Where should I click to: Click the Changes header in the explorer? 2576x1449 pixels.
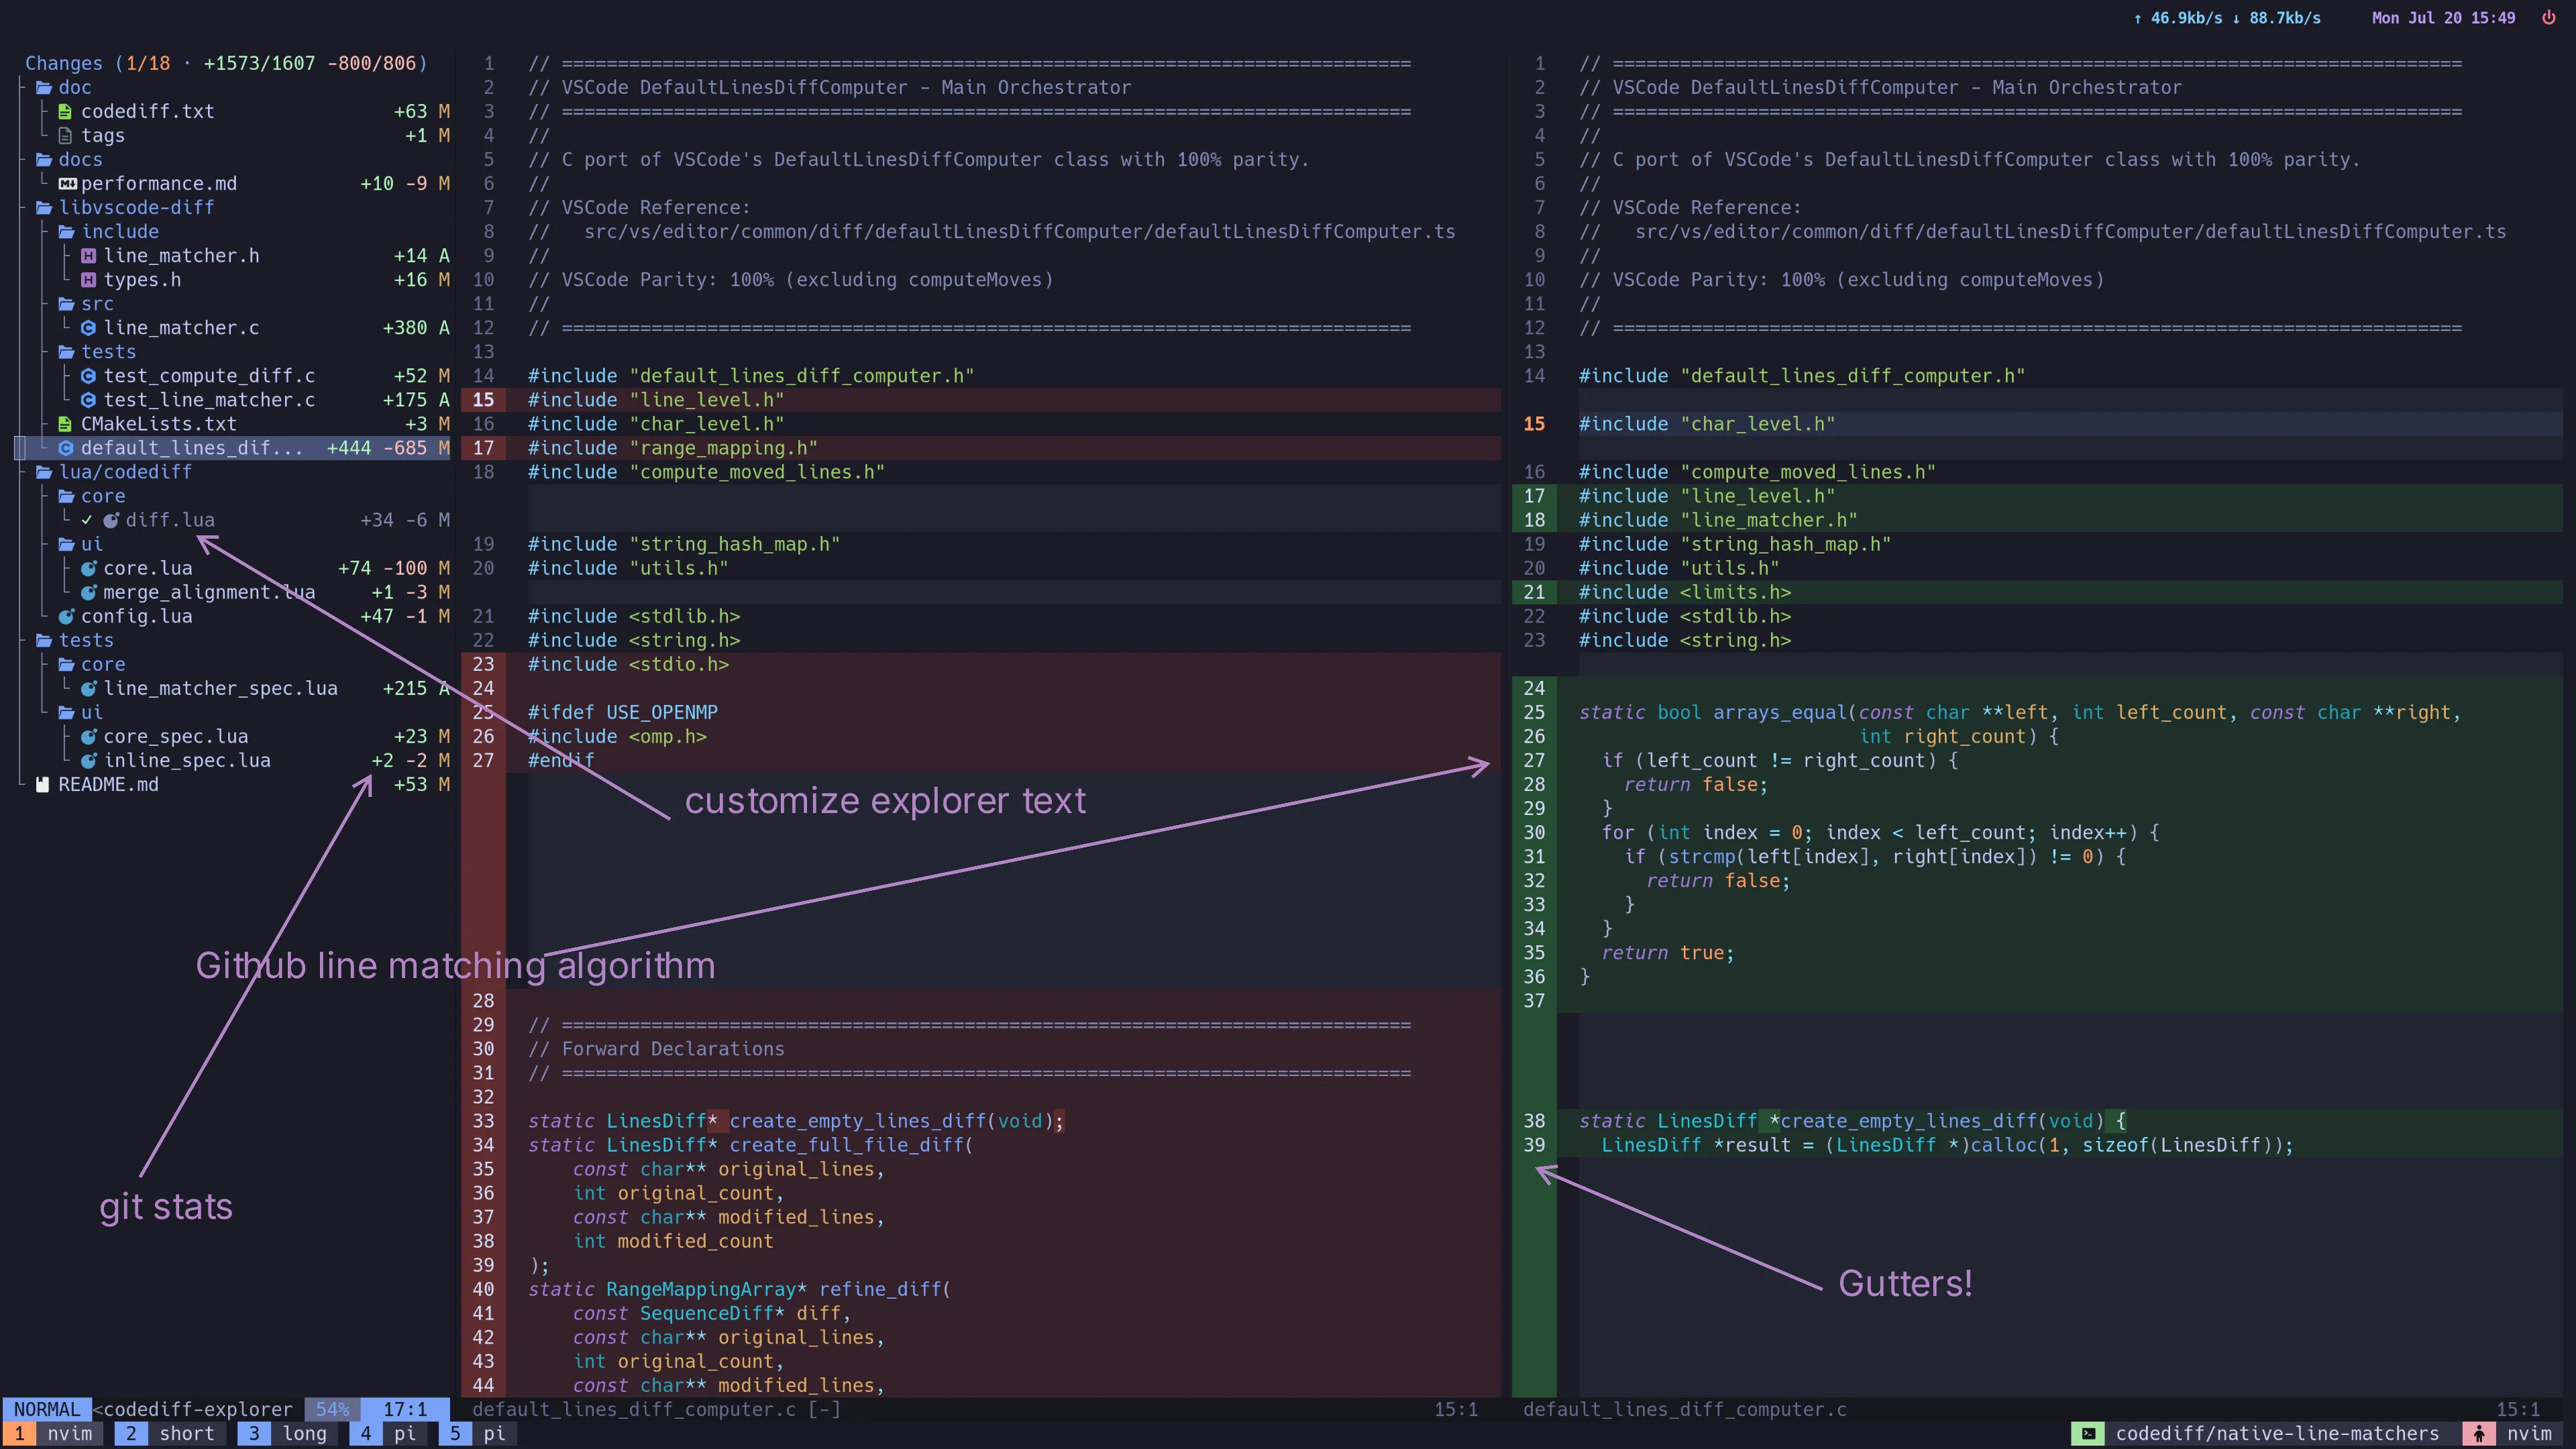pyautogui.click(x=226, y=63)
